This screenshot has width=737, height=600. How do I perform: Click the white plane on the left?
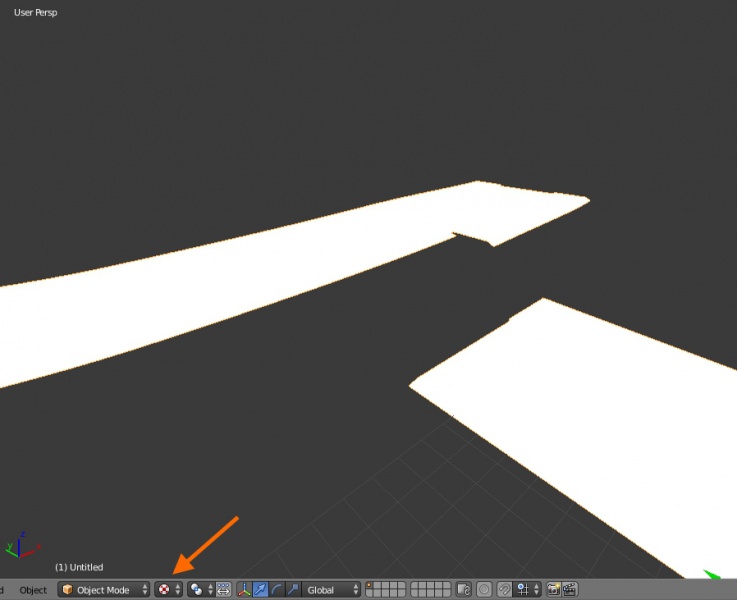[200, 290]
